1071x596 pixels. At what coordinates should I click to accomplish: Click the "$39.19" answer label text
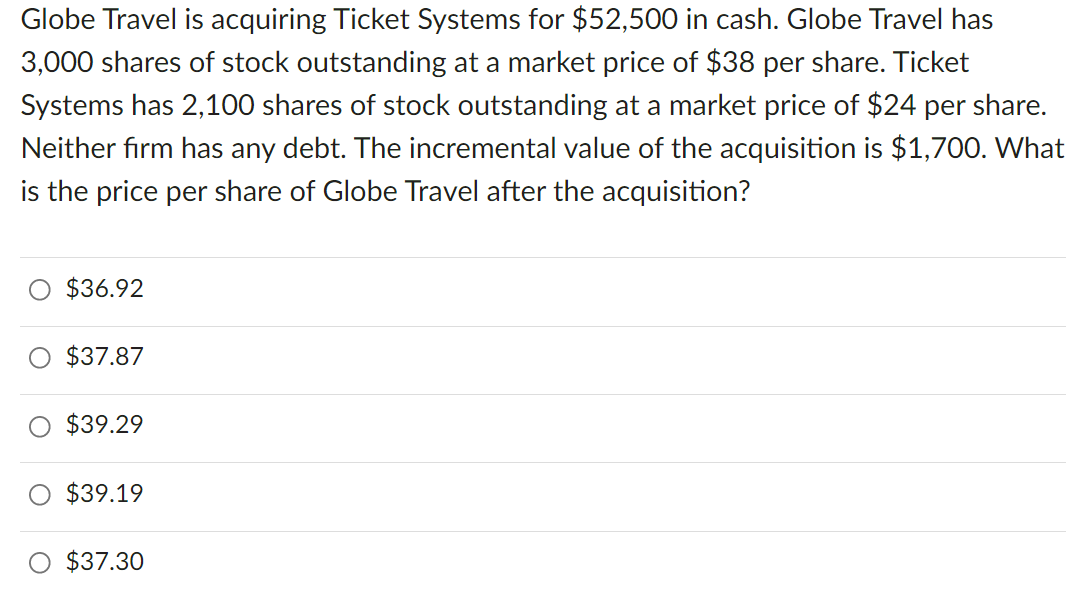pyautogui.click(x=105, y=493)
